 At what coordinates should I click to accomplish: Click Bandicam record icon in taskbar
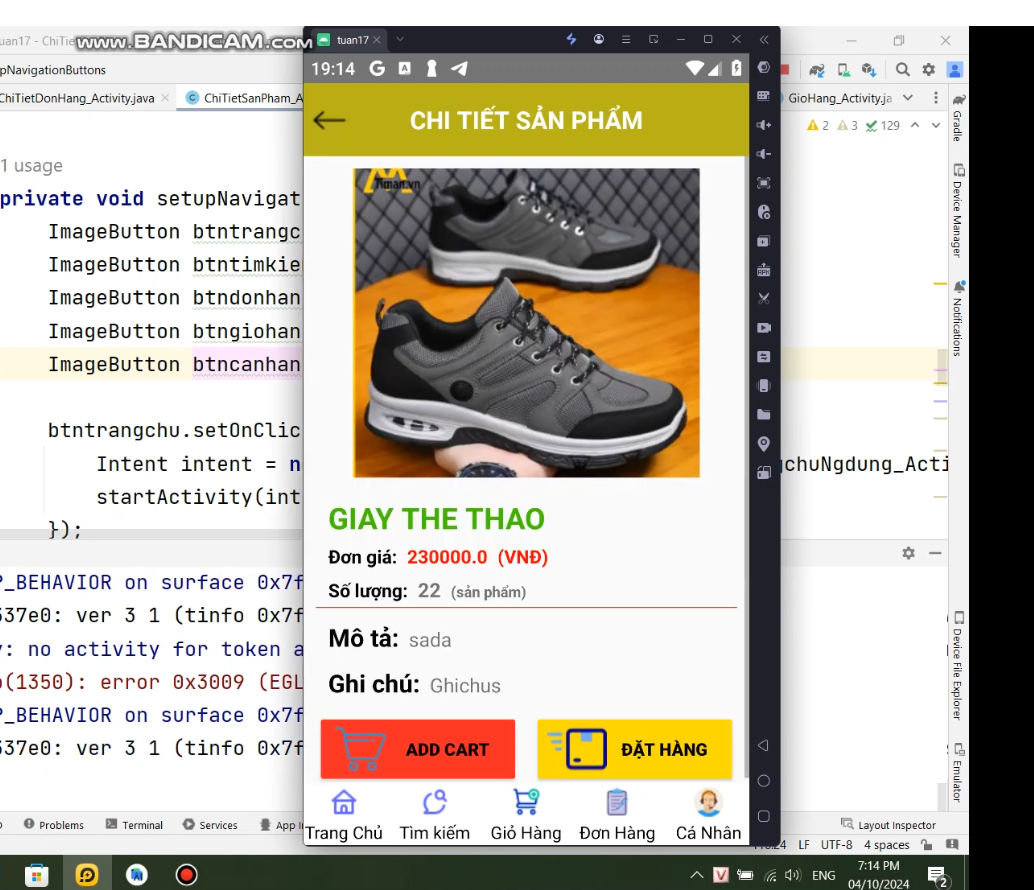187,875
